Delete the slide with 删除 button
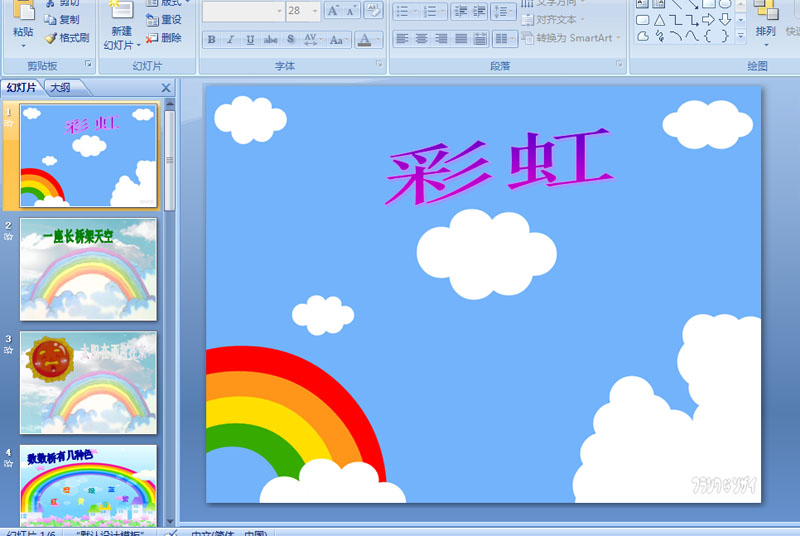This screenshot has height=536, width=800. pyautogui.click(x=163, y=38)
